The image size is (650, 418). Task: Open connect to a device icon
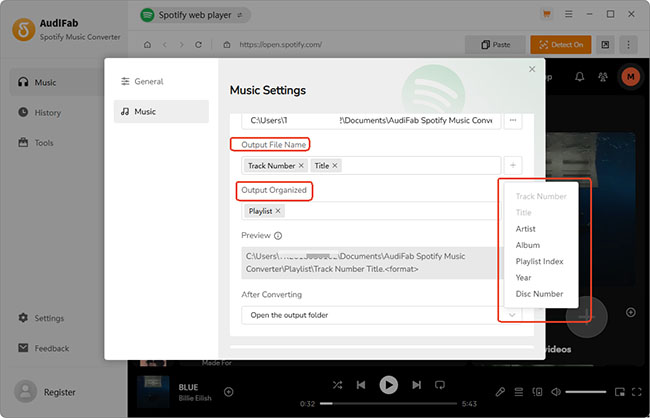point(537,392)
